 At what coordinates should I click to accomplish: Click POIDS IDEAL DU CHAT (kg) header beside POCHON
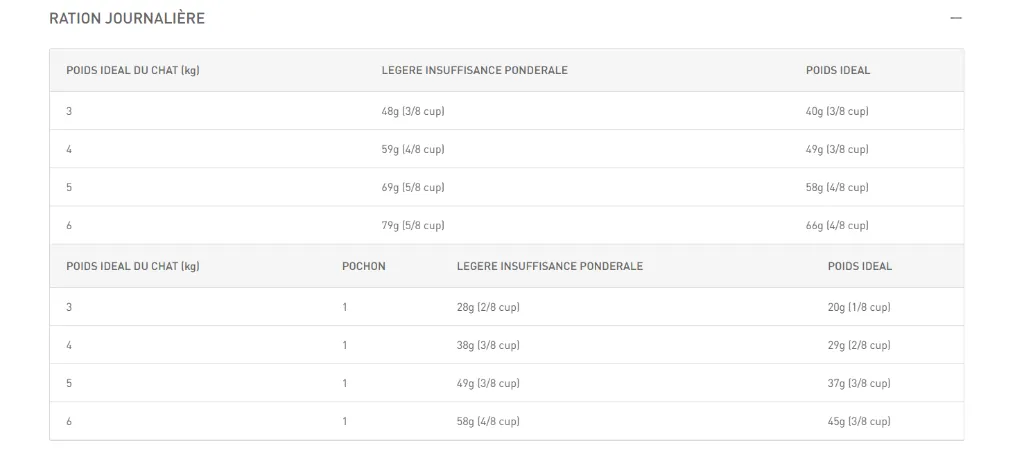coord(132,267)
